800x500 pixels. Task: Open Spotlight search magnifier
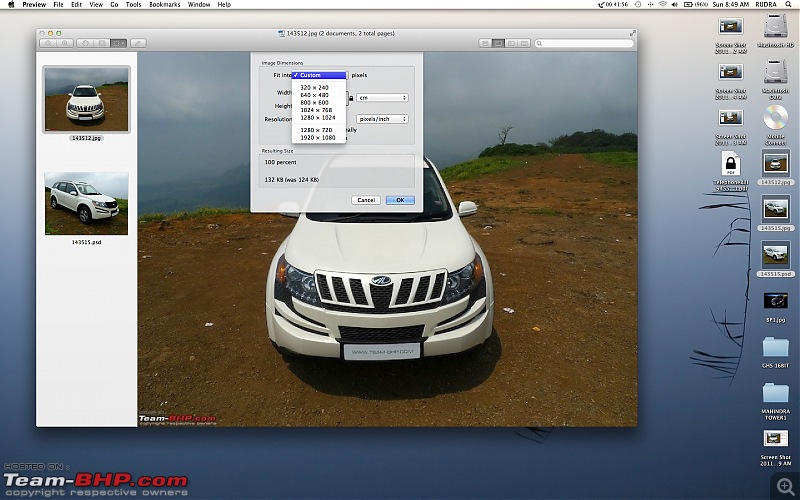tap(788, 4)
